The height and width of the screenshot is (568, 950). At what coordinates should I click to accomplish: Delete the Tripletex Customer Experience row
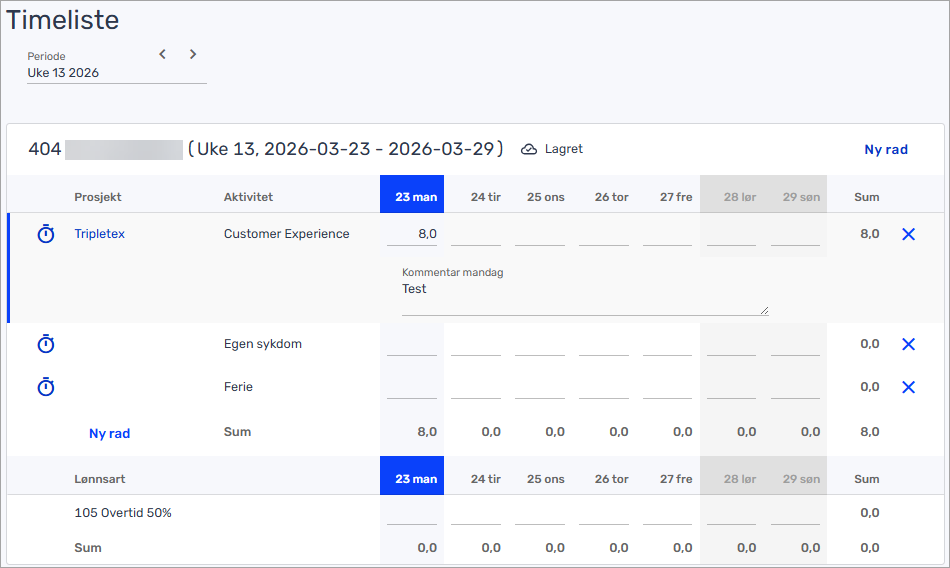[x=908, y=234]
